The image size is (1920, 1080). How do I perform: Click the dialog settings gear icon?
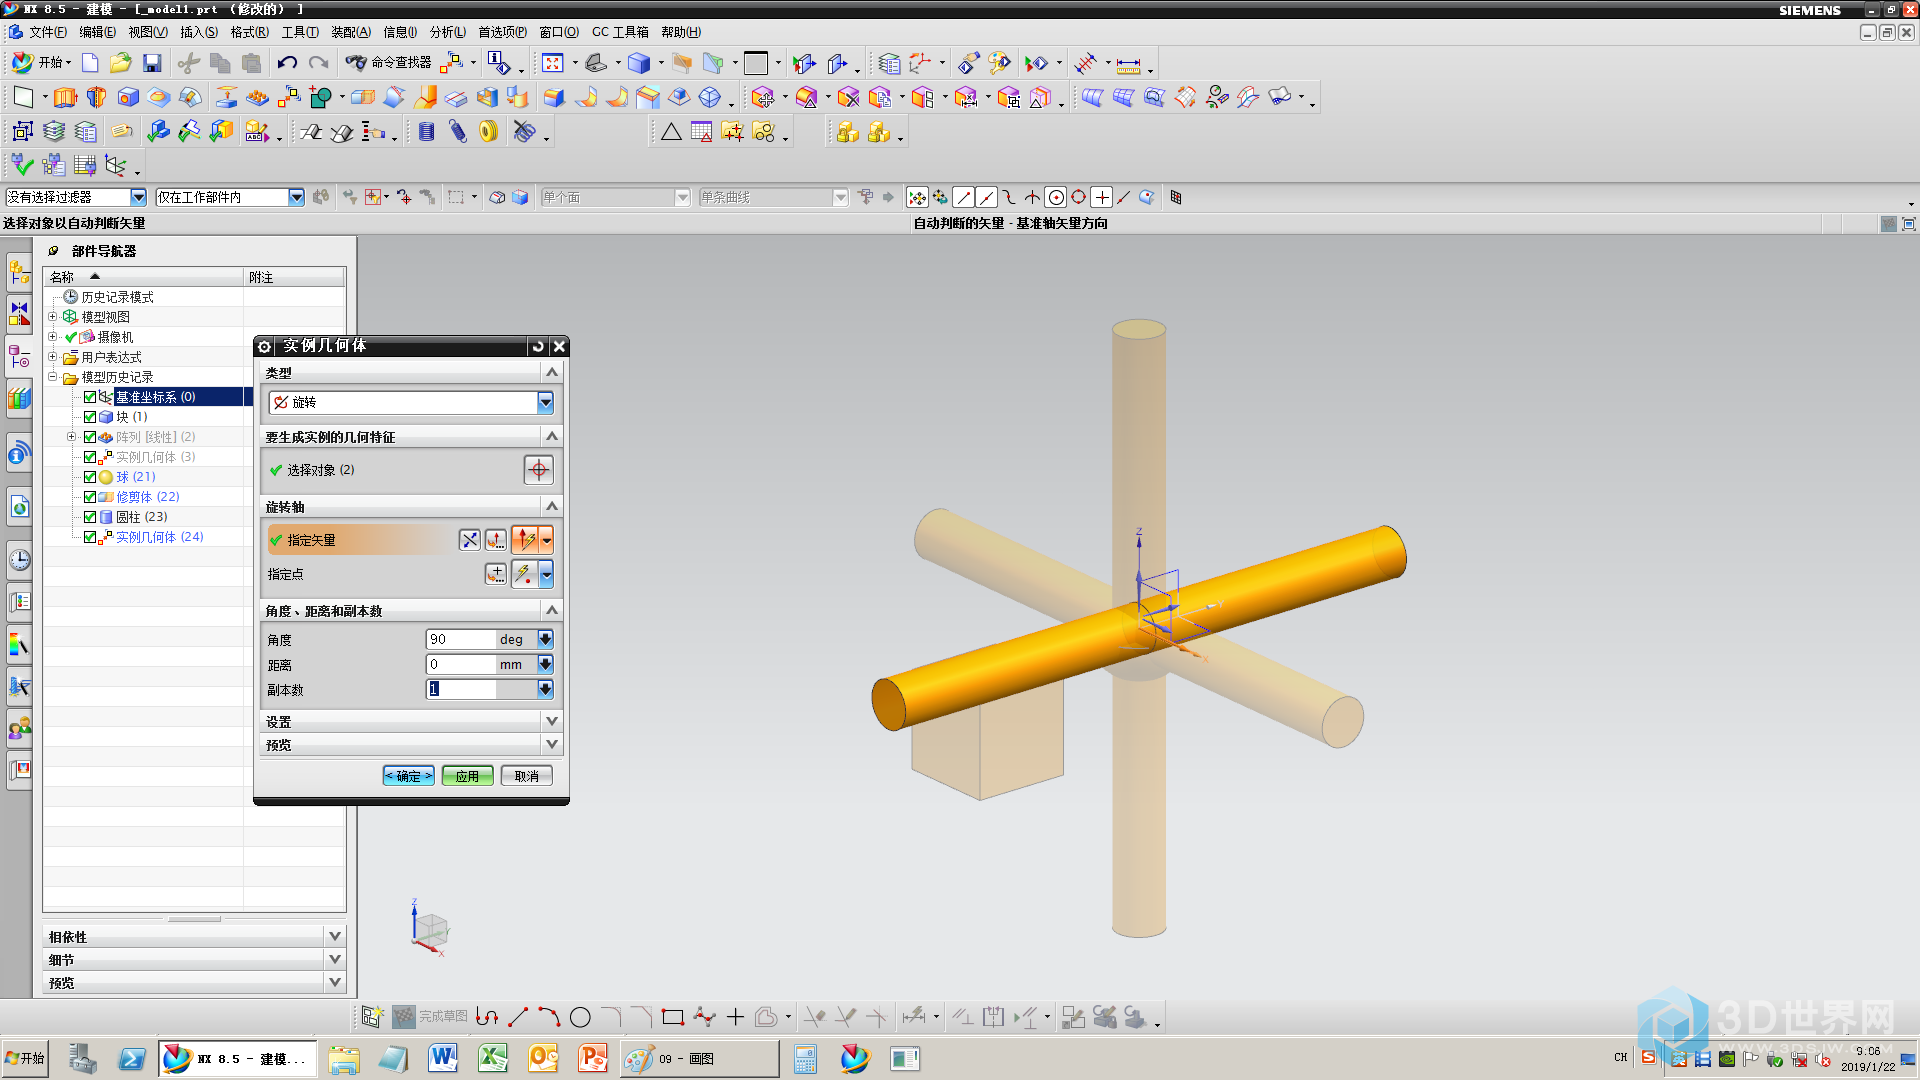tap(265, 346)
